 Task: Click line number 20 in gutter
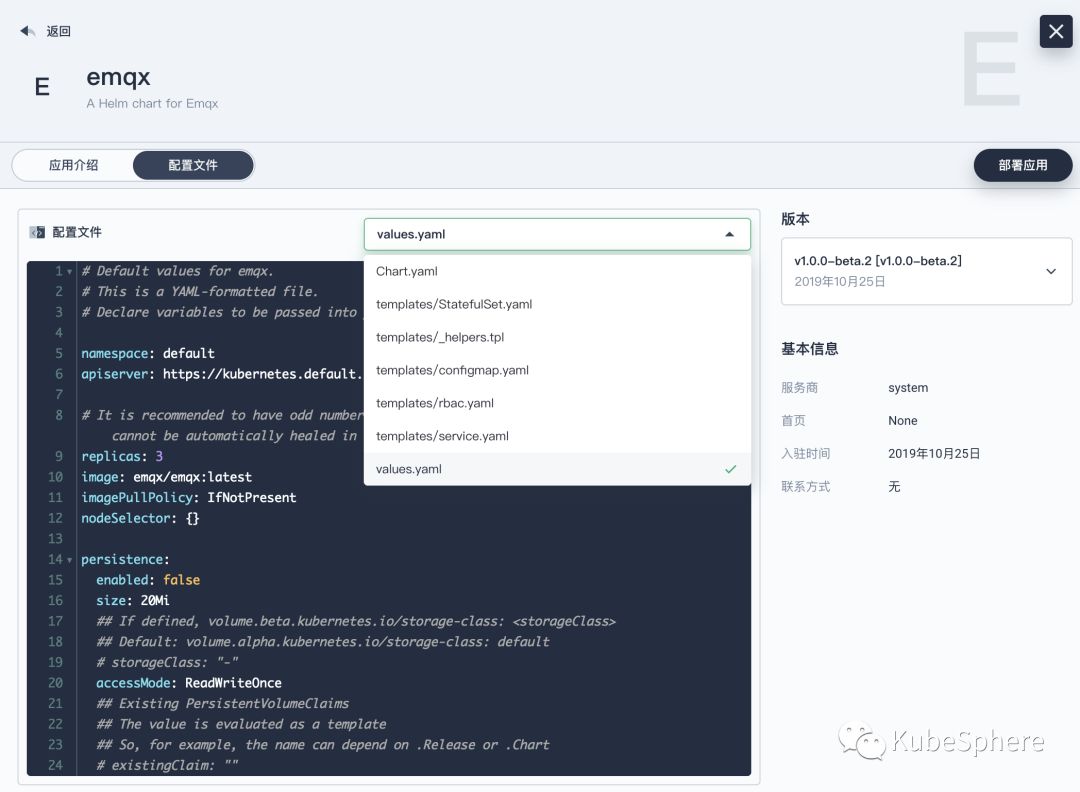pos(55,683)
